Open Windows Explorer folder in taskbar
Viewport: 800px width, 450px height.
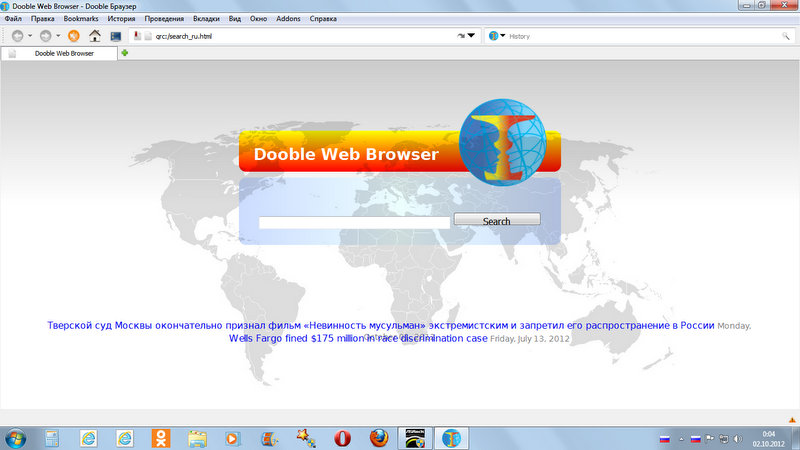pos(197,438)
